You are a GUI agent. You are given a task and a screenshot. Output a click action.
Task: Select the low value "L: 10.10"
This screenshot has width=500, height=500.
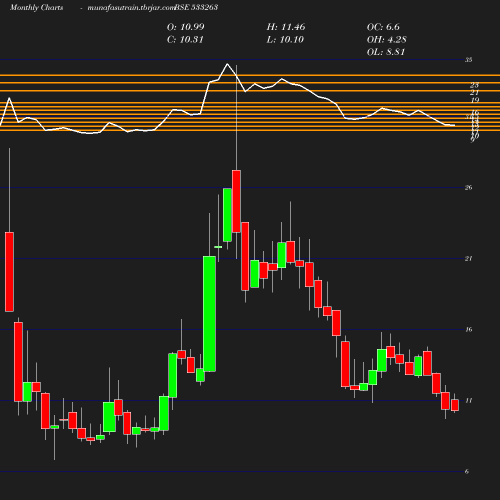coord(285,40)
